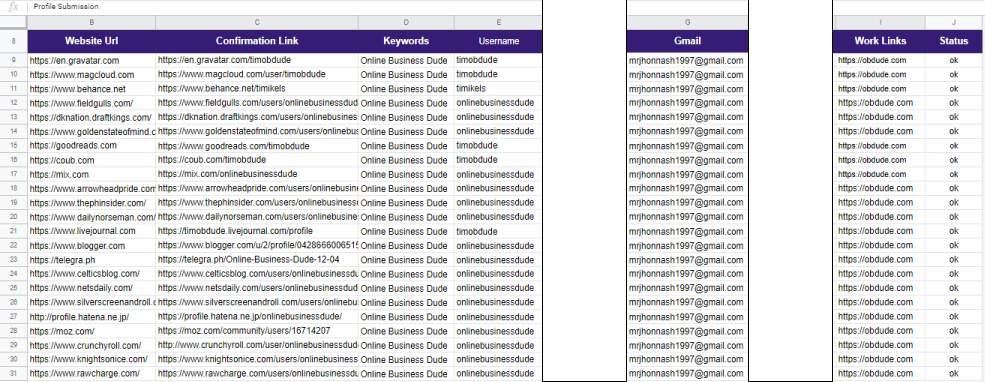
Task: Select onlinebusinessdude username in fieldgulls row
Action: [x=498, y=103]
